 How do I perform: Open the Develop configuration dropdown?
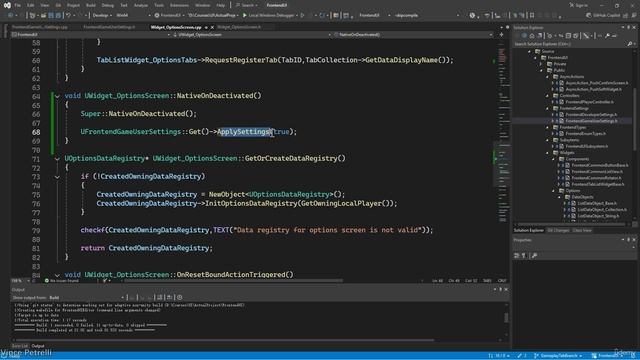[x=101, y=15]
